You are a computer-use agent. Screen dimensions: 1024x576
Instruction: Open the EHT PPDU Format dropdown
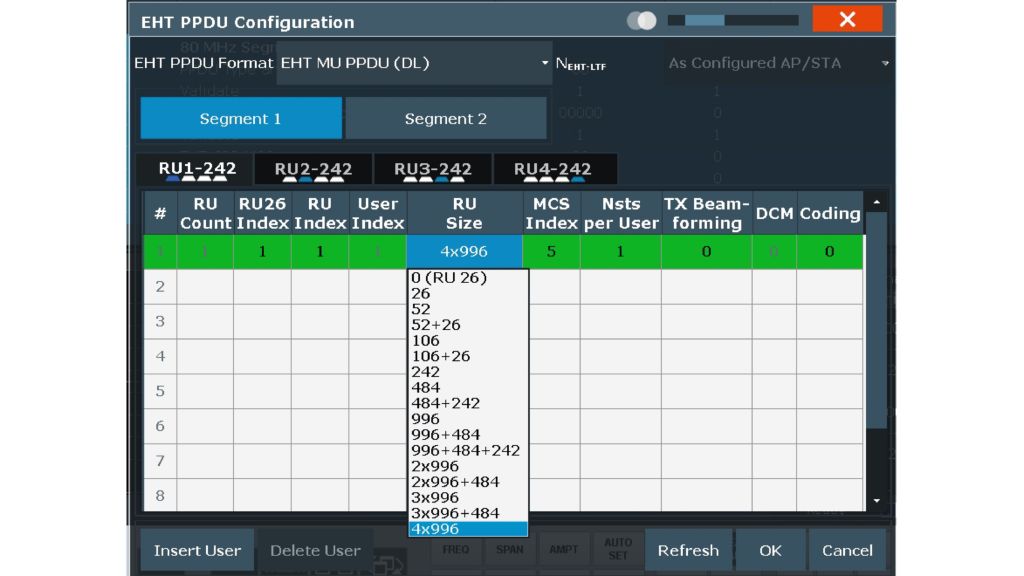pos(414,63)
